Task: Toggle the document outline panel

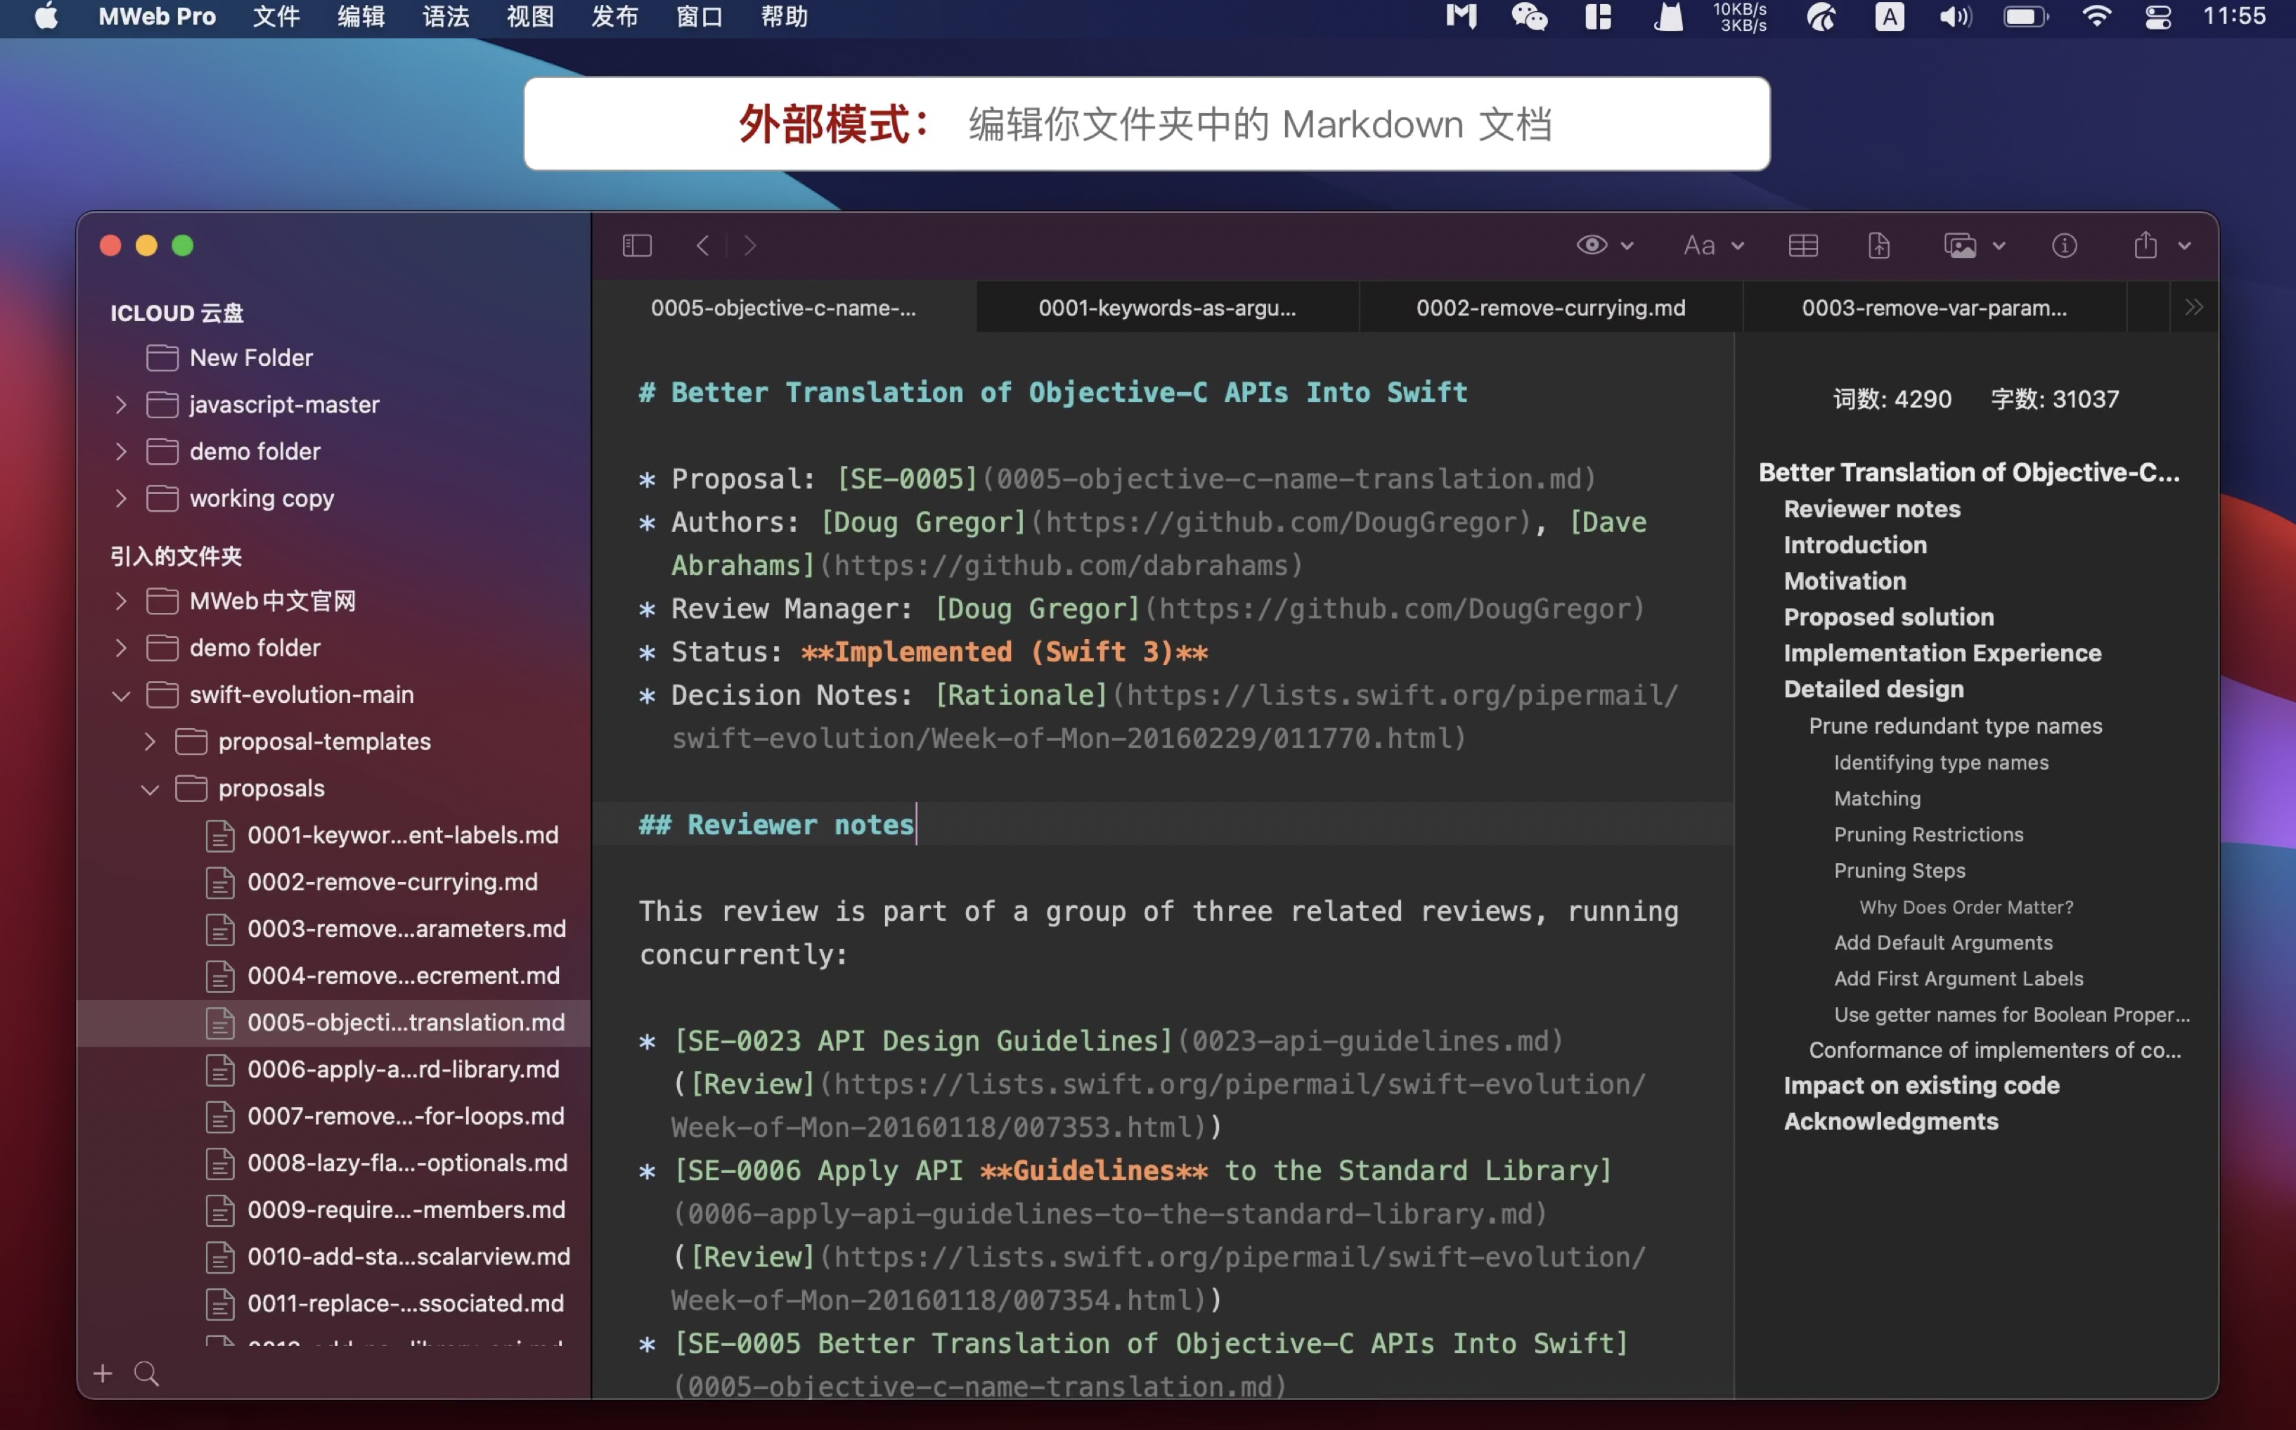Action: 2064,244
